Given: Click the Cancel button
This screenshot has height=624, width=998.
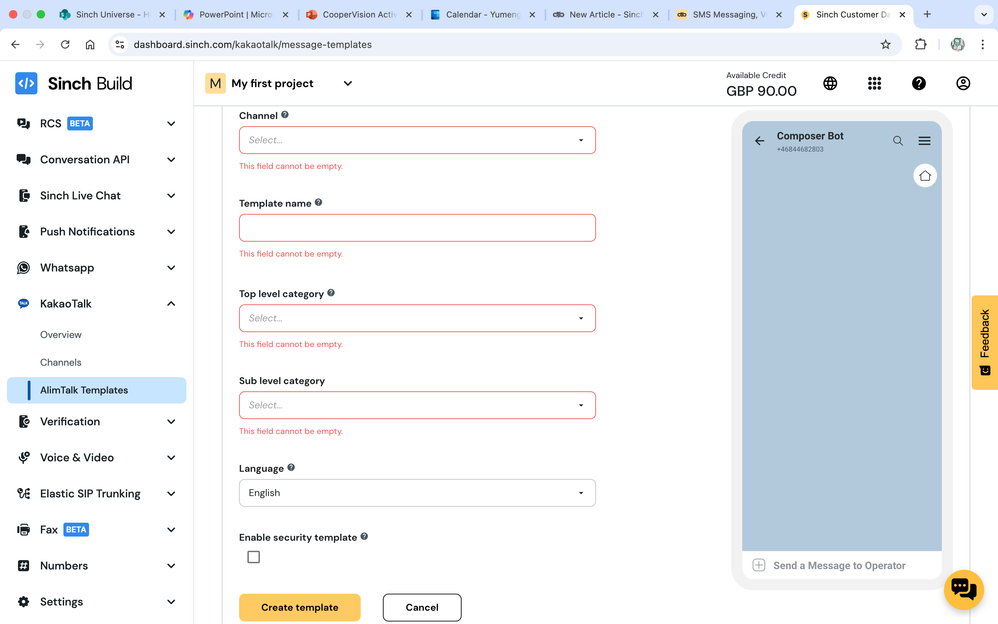Looking at the screenshot, I should [422, 607].
